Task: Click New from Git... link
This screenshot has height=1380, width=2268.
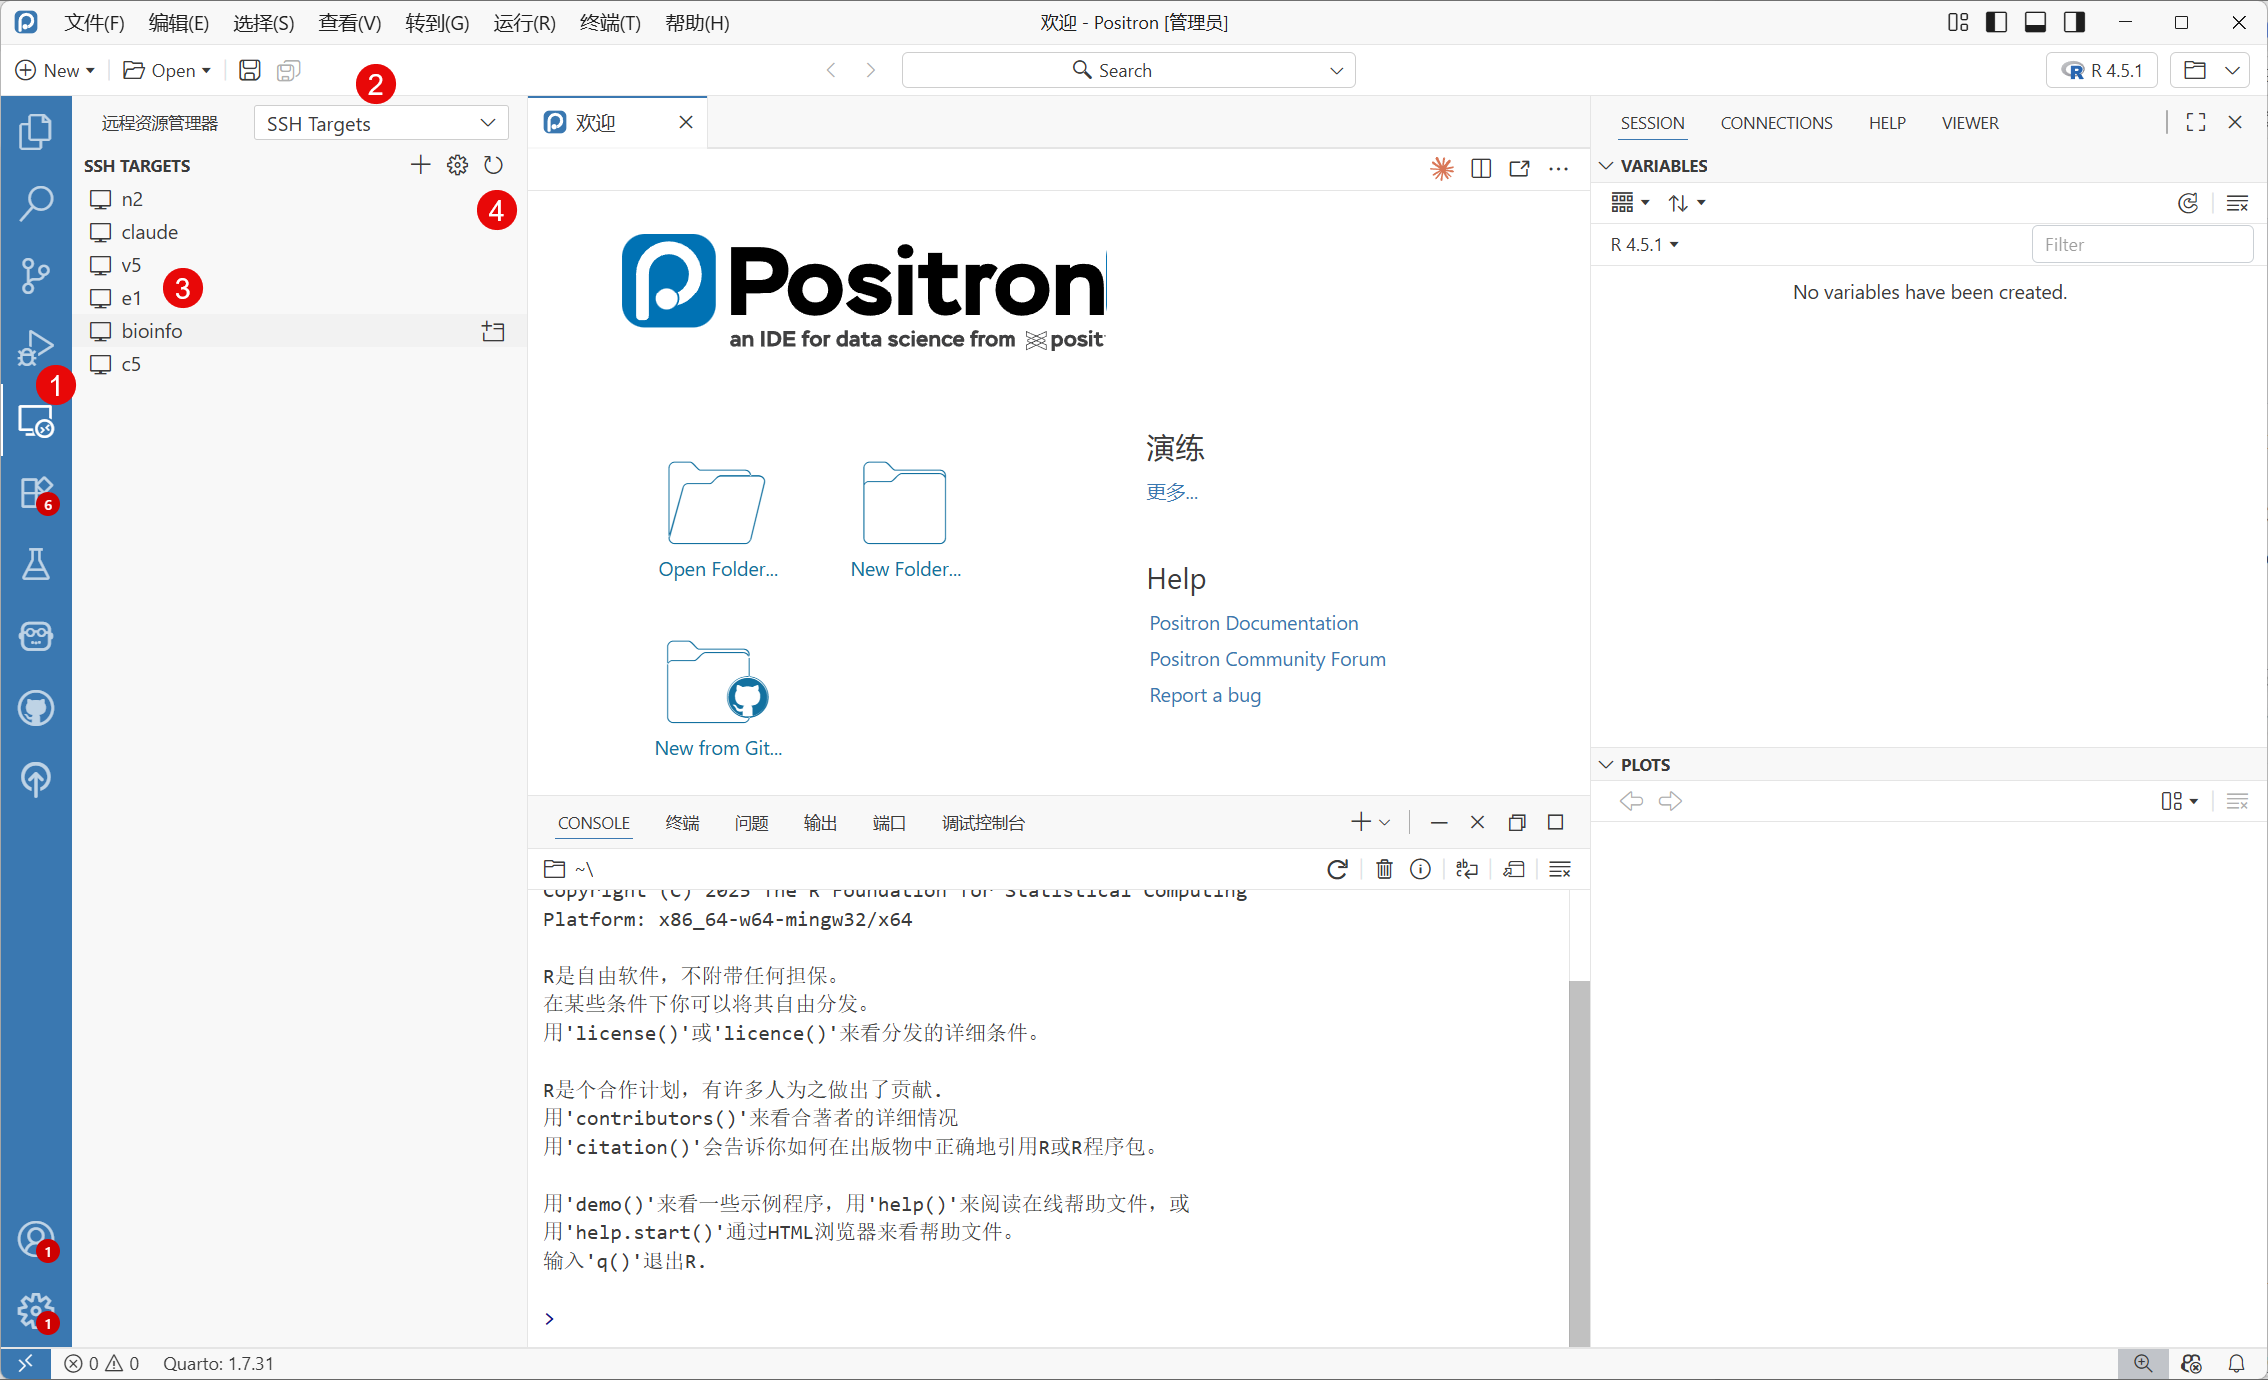Action: point(717,748)
